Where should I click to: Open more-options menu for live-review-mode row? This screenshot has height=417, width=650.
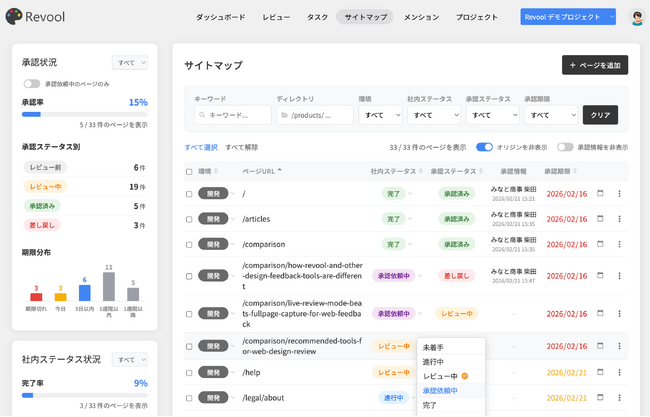coord(619,314)
